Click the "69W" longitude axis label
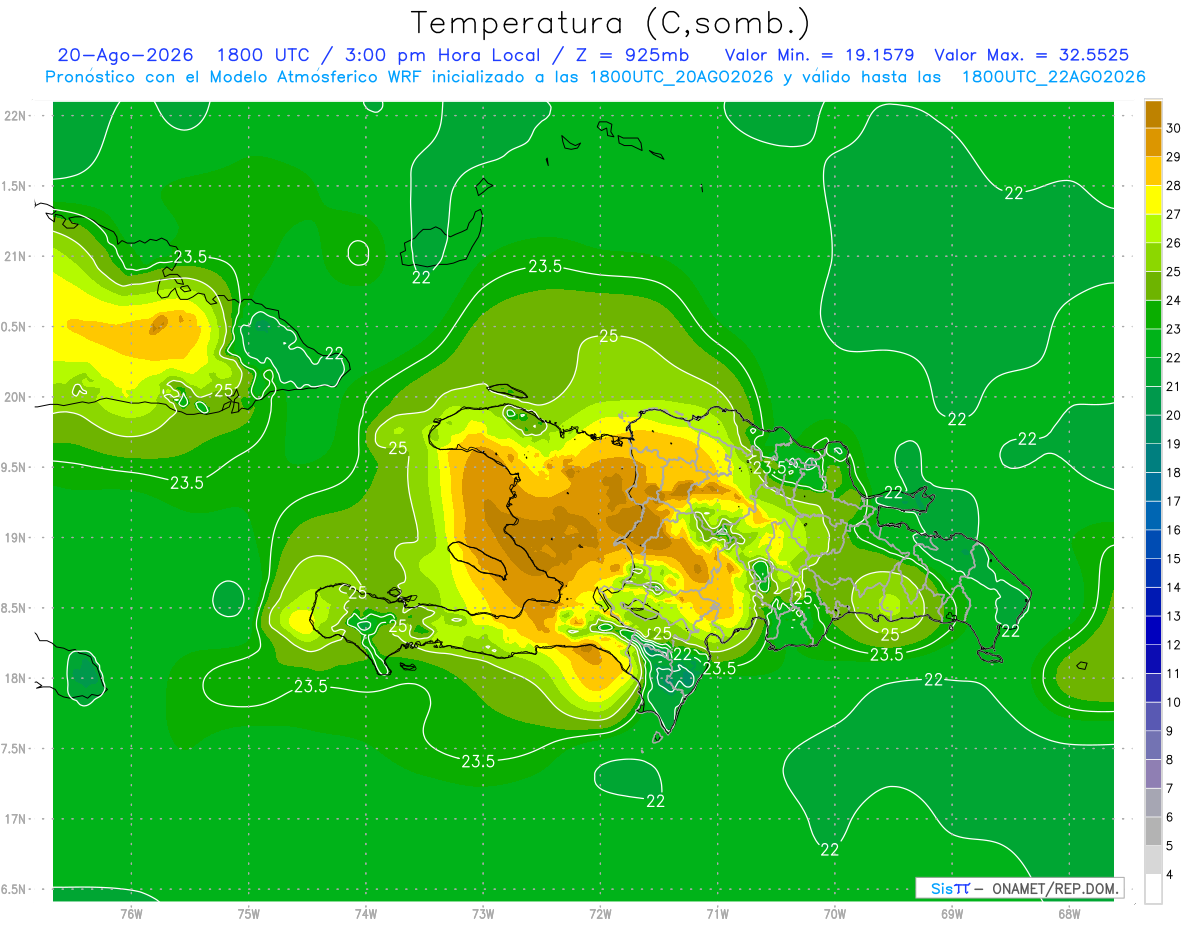This screenshot has width=1200, height=927. pyautogui.click(x=952, y=913)
